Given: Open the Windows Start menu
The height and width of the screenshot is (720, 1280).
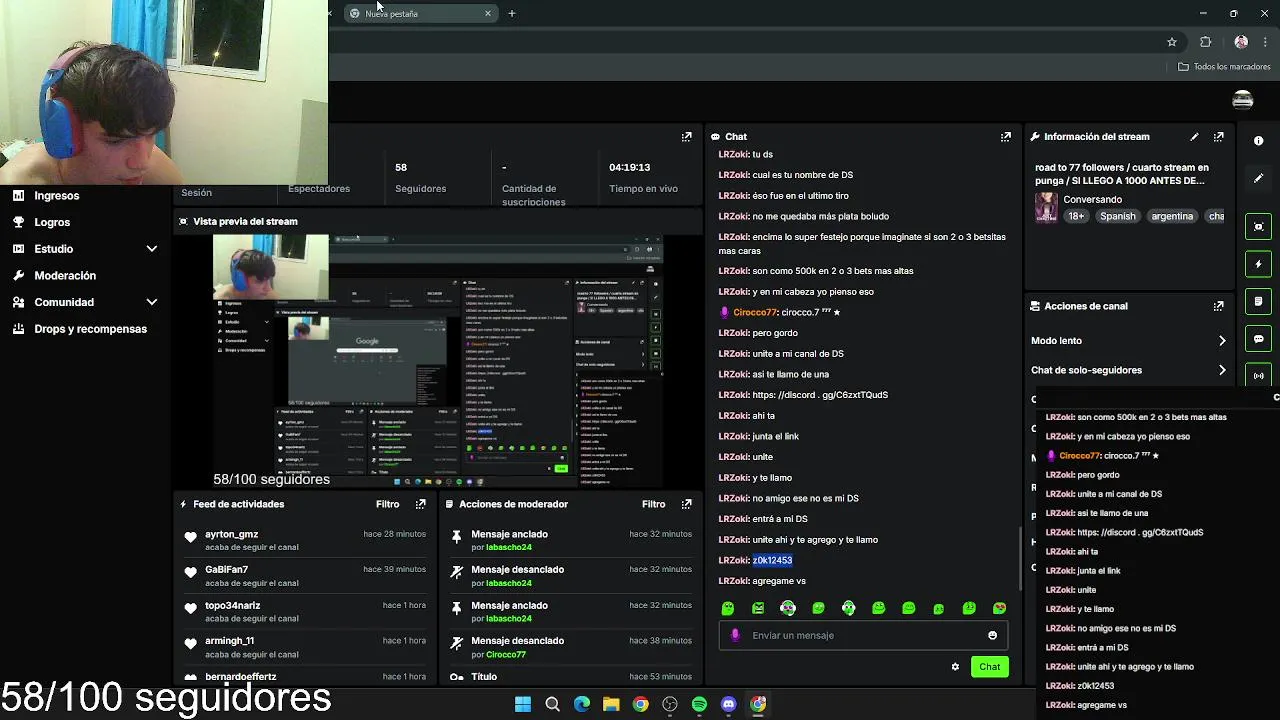Looking at the screenshot, I should tap(522, 704).
